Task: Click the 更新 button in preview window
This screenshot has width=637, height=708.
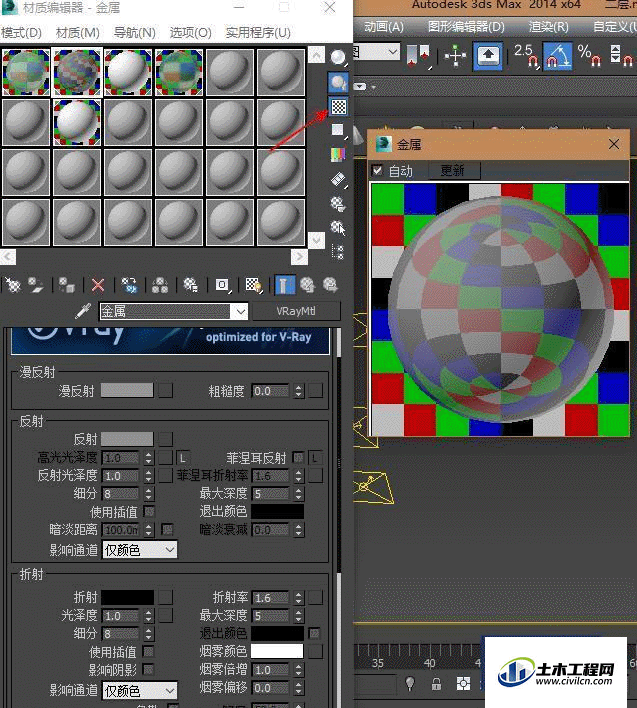Action: (x=452, y=170)
